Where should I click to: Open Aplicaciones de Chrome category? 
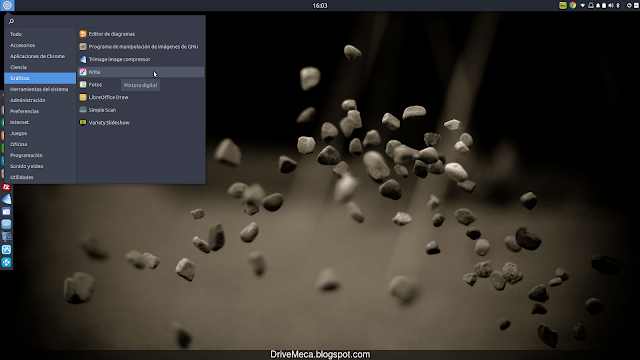pyautogui.click(x=40, y=56)
